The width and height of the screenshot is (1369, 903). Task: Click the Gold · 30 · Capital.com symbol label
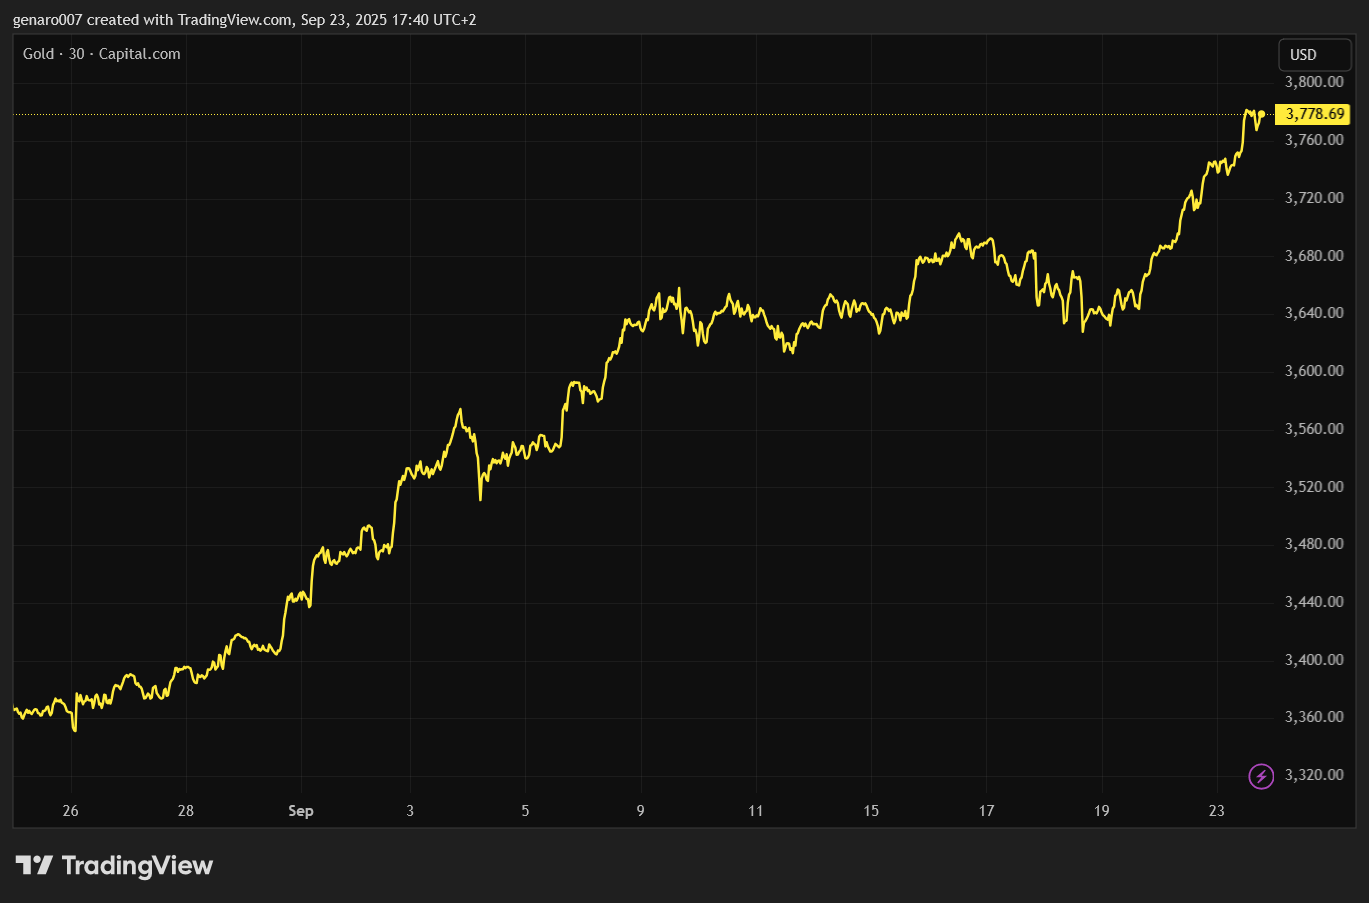tap(102, 54)
